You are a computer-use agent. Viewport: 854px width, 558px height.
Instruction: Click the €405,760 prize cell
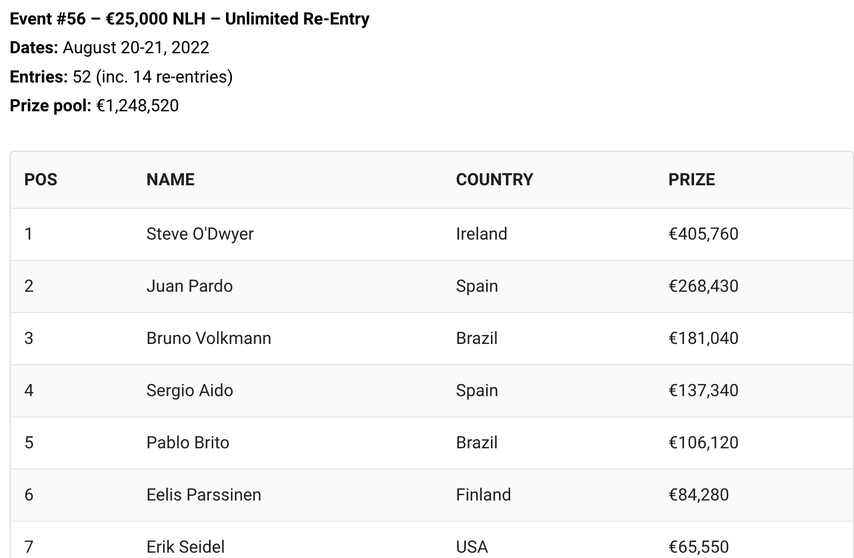click(703, 234)
